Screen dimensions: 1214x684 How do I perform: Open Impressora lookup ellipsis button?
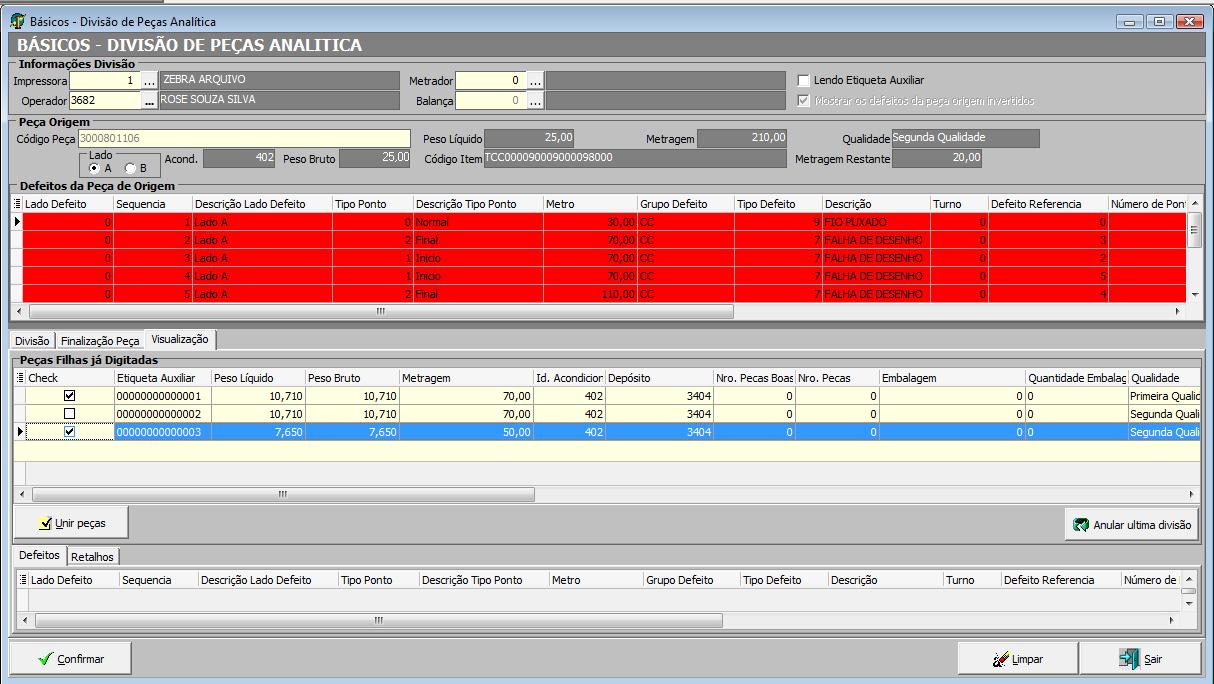click(150, 80)
